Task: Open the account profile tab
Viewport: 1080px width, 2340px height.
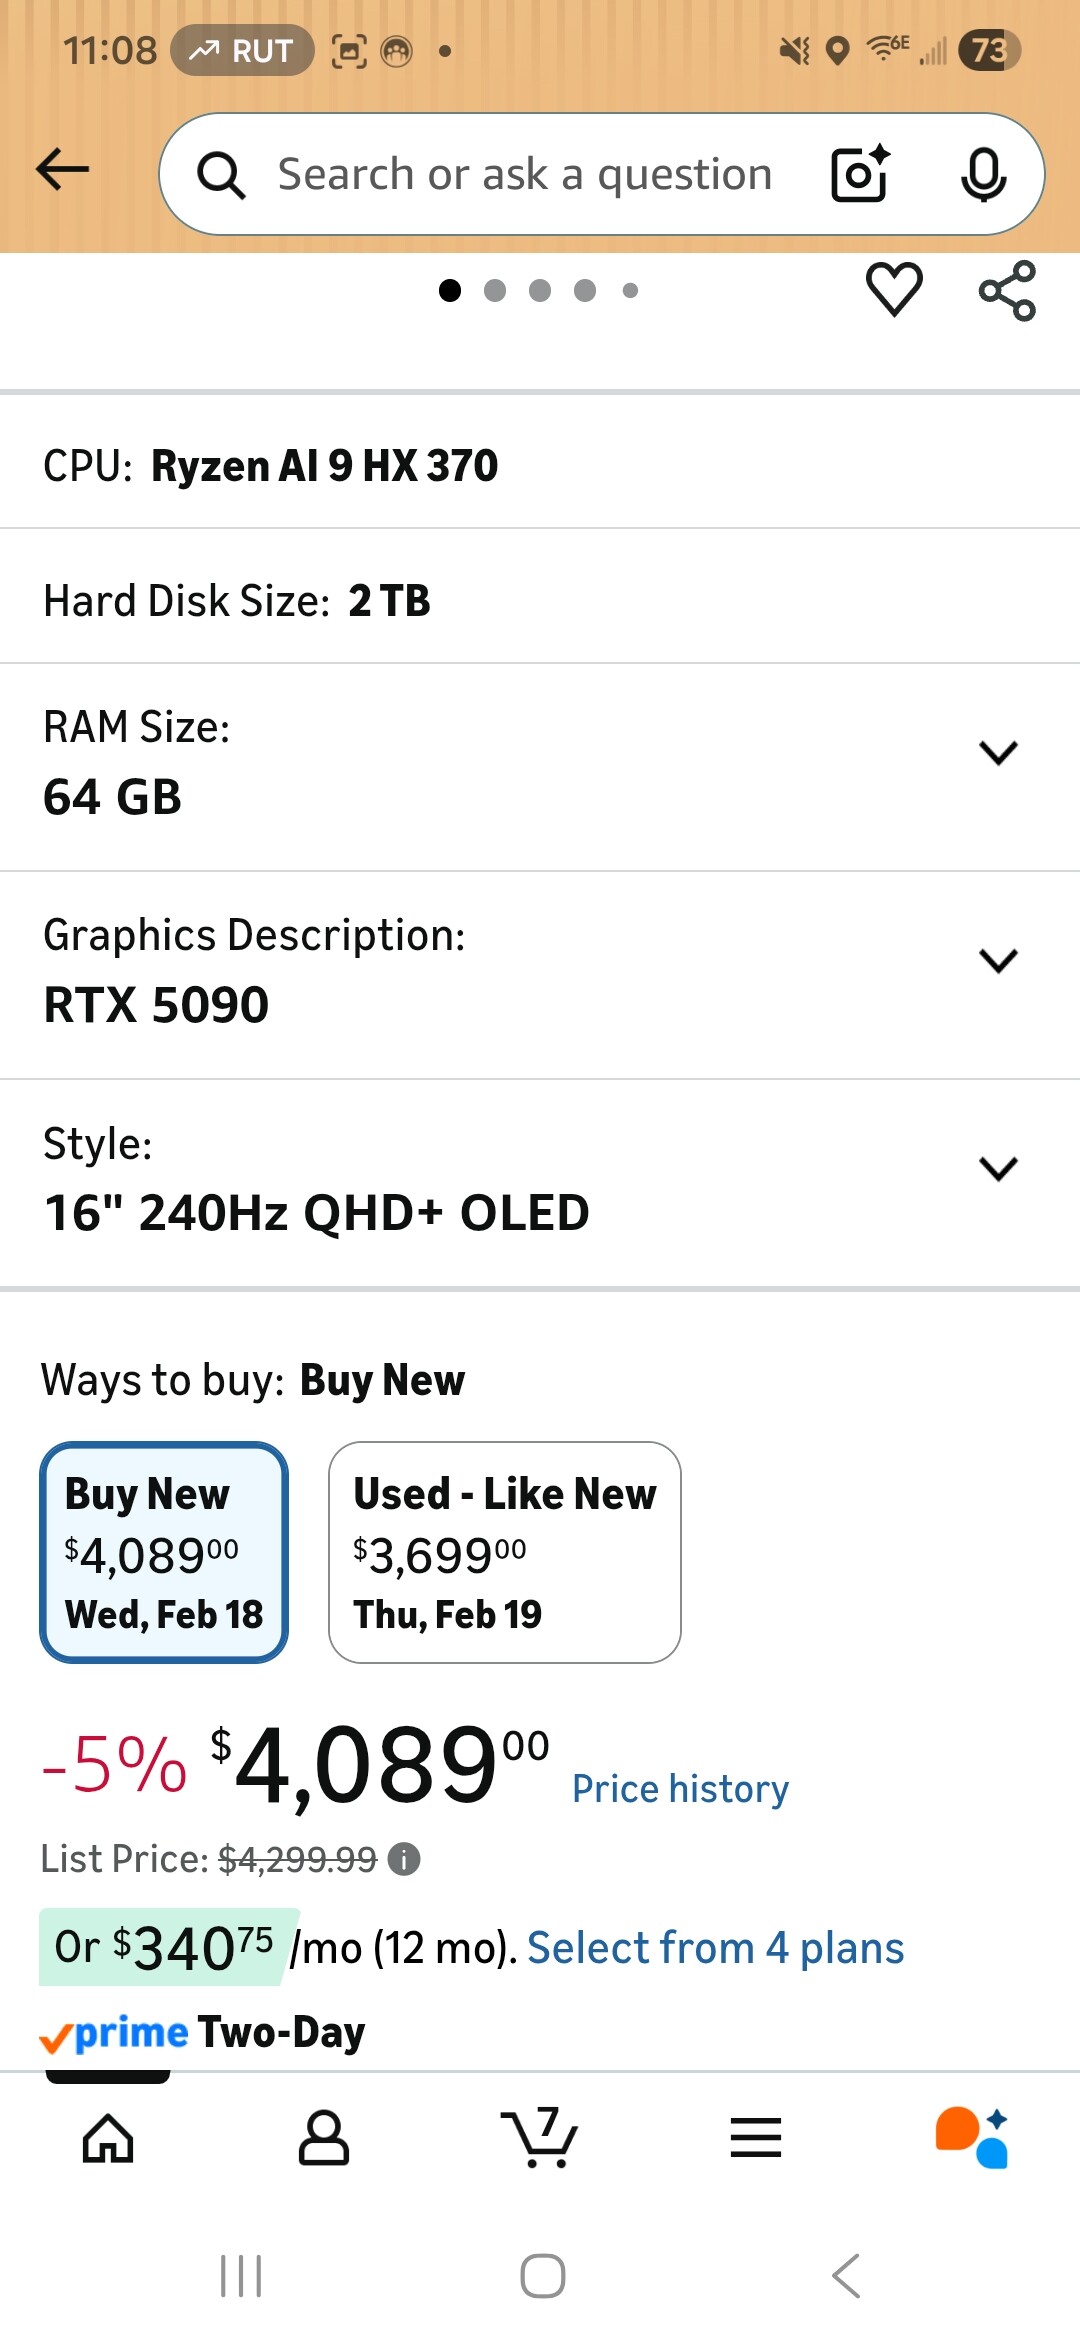Action: click(x=324, y=2138)
